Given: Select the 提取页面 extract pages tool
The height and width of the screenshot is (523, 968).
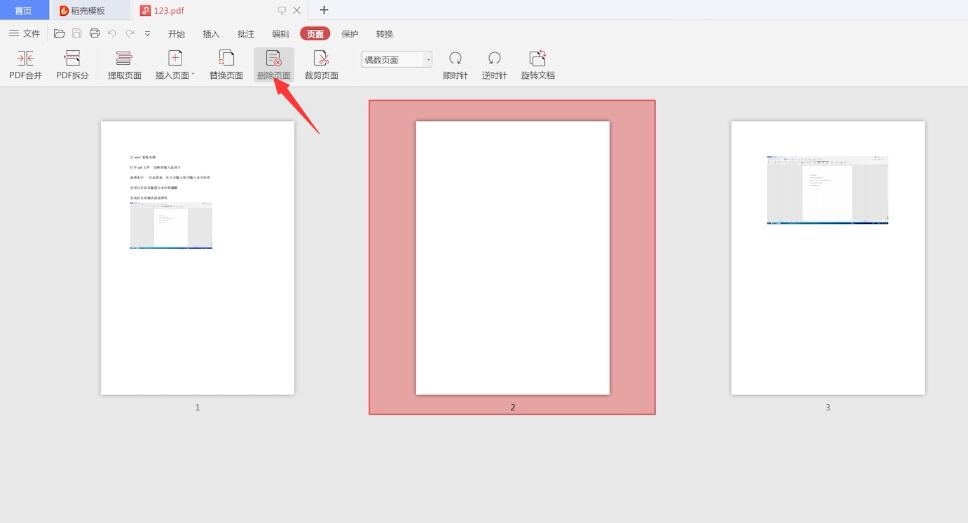Looking at the screenshot, I should [124, 65].
